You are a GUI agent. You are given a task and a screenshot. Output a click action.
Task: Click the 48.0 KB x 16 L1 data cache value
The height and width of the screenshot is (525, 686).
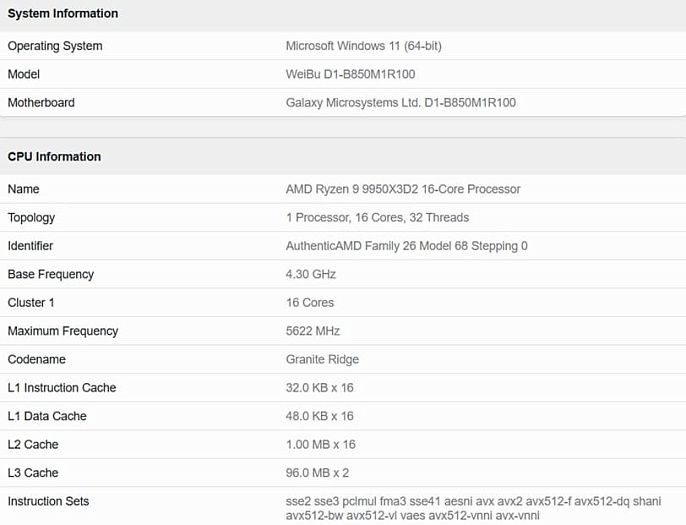pos(319,416)
